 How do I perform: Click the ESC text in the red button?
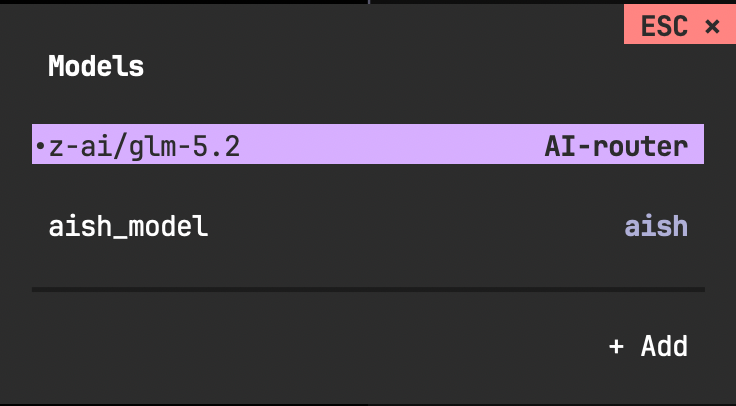pos(664,26)
